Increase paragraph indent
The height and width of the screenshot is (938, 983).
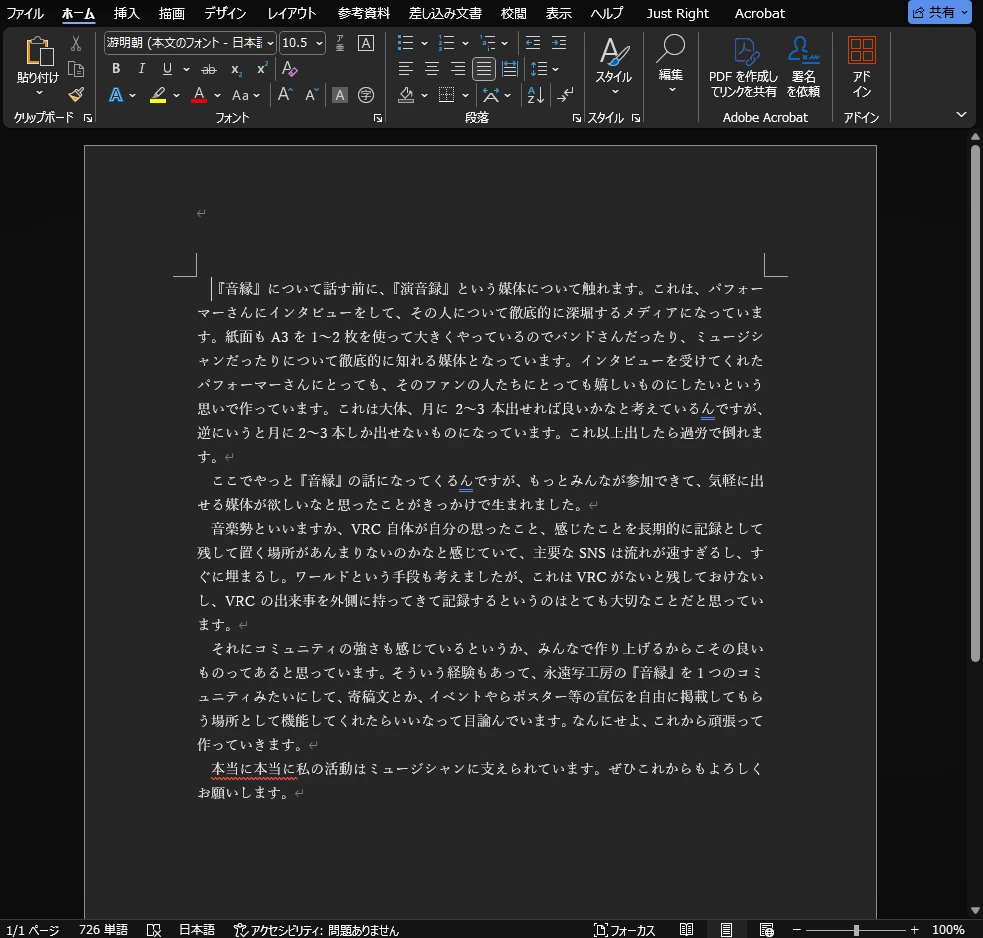pos(560,43)
